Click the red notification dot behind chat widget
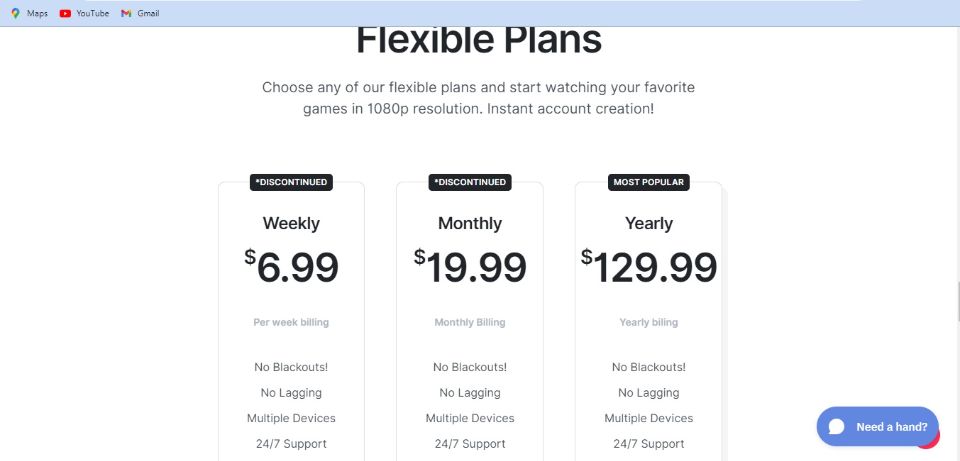960x461 pixels. click(x=932, y=438)
